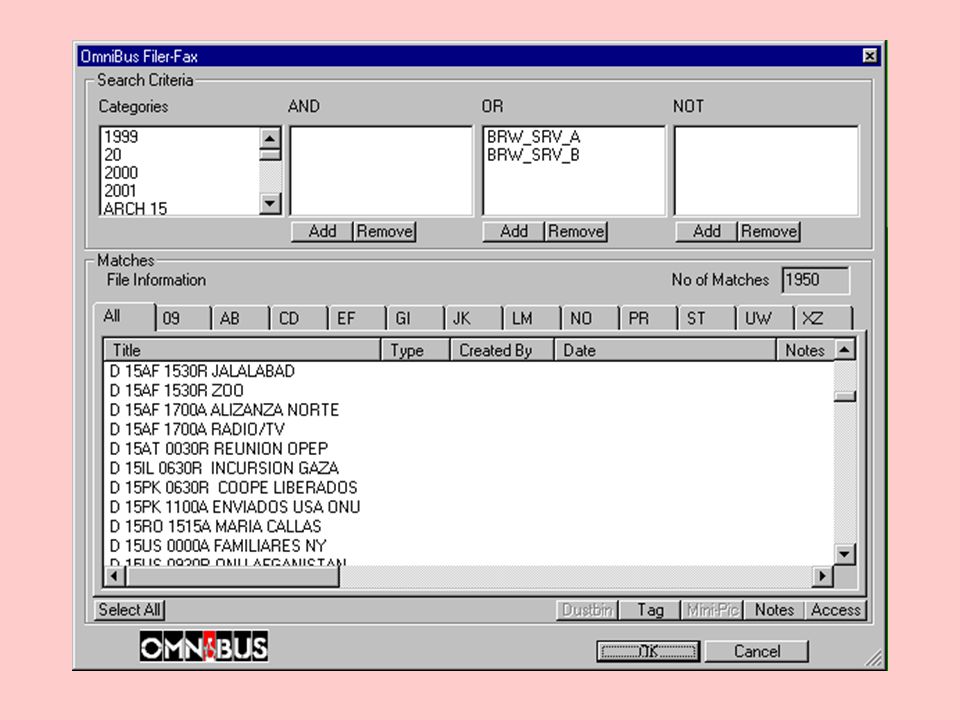Click the empty AND criteria list box
The height and width of the screenshot is (720, 960).
pyautogui.click(x=381, y=171)
